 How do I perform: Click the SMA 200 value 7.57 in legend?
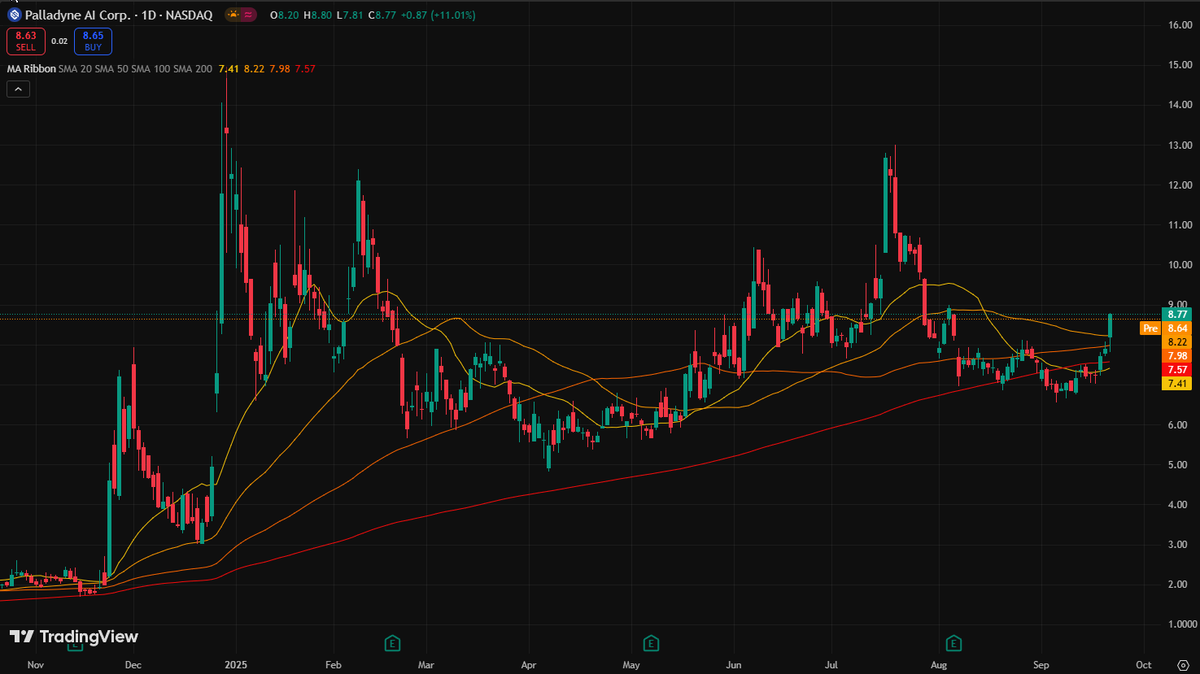click(305, 69)
